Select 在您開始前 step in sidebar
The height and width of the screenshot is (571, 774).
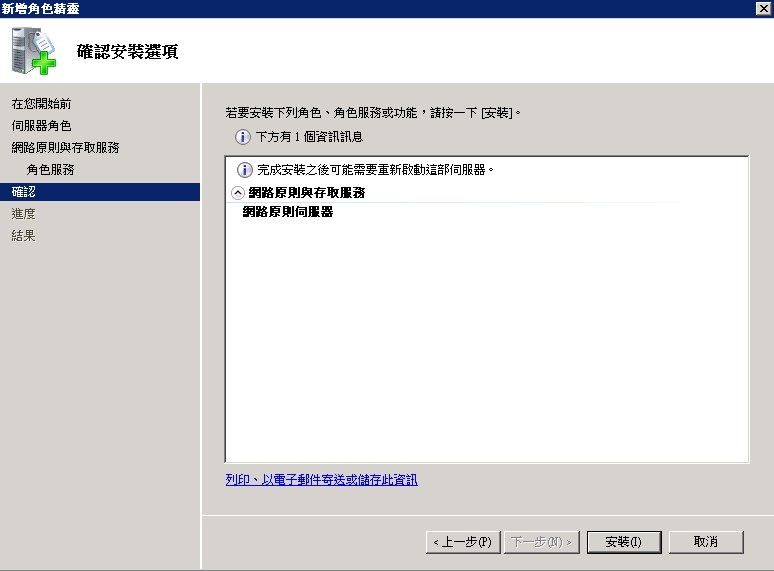click(x=41, y=104)
